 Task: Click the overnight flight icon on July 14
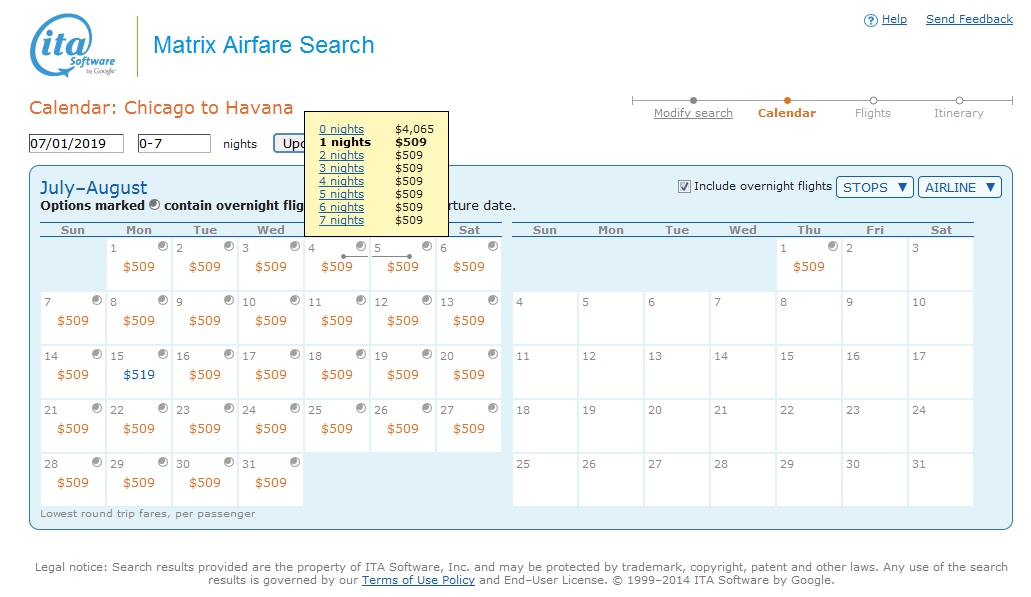[x=97, y=352]
